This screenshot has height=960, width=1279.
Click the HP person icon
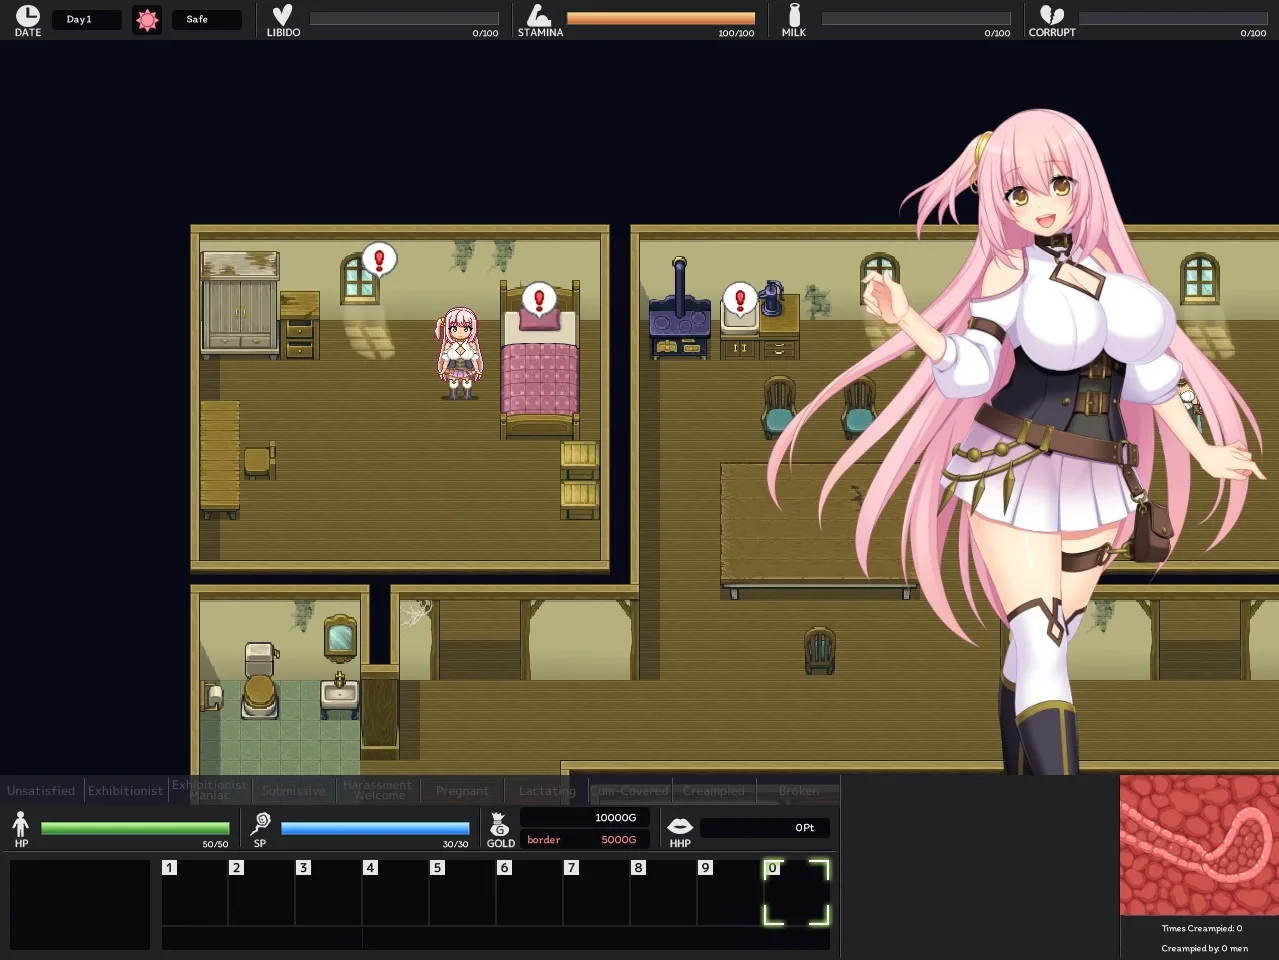(21, 824)
